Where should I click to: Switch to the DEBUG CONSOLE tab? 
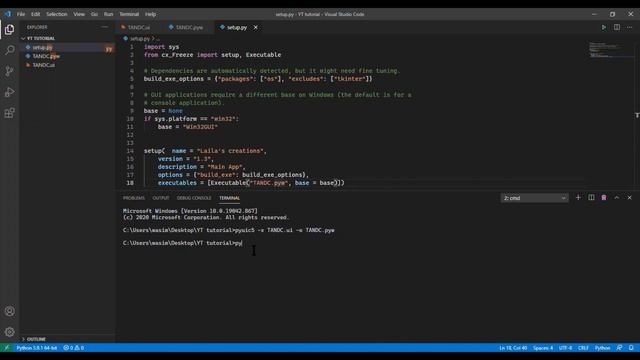tap(194, 198)
